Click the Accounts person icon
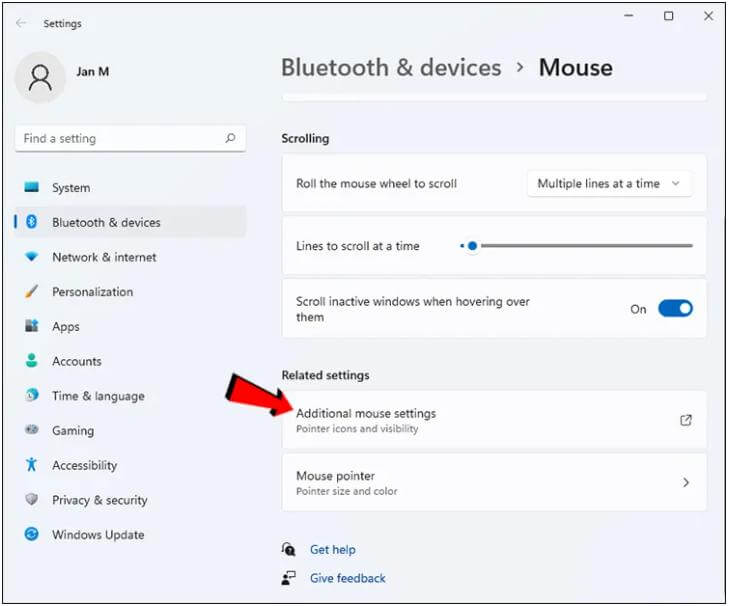This screenshot has height=606, width=729. pos(32,360)
